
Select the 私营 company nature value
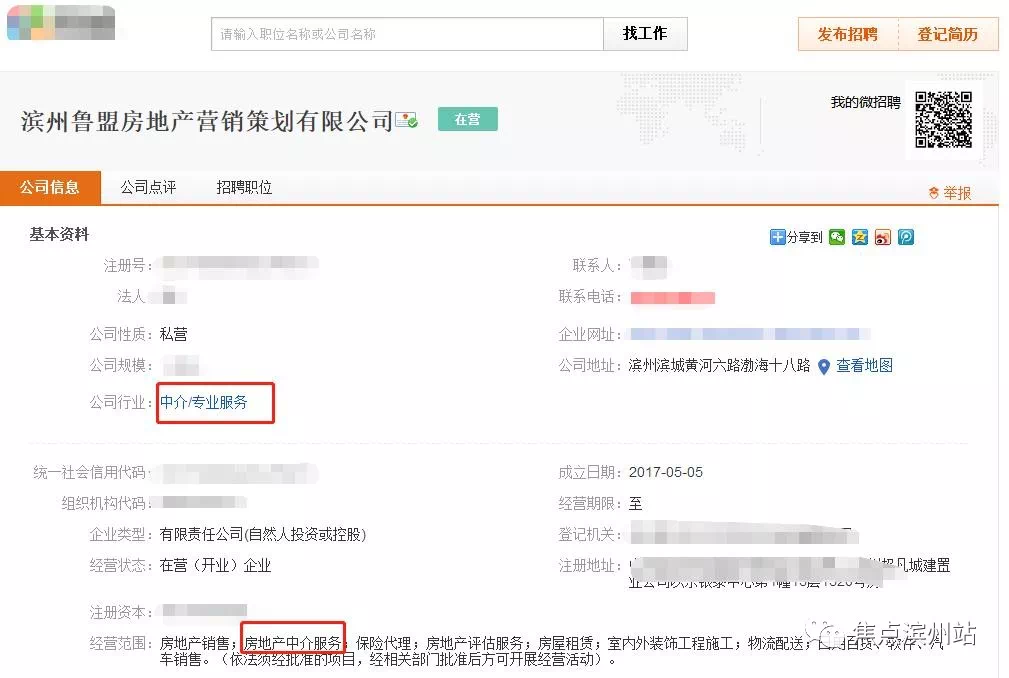point(173,334)
